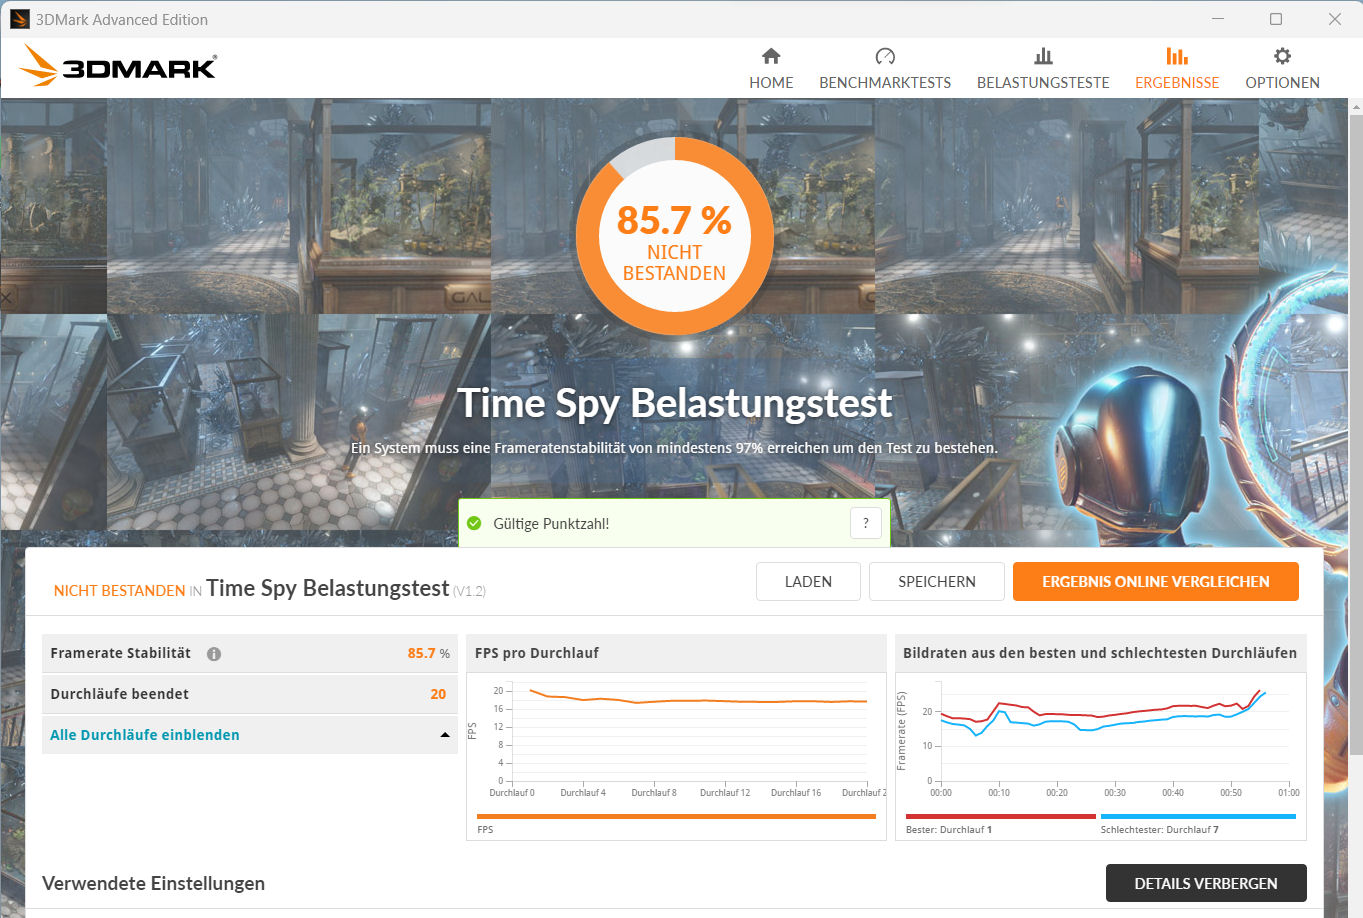Click the Belastungsteste bar chart icon
This screenshot has width=1363, height=918.
(x=1042, y=56)
